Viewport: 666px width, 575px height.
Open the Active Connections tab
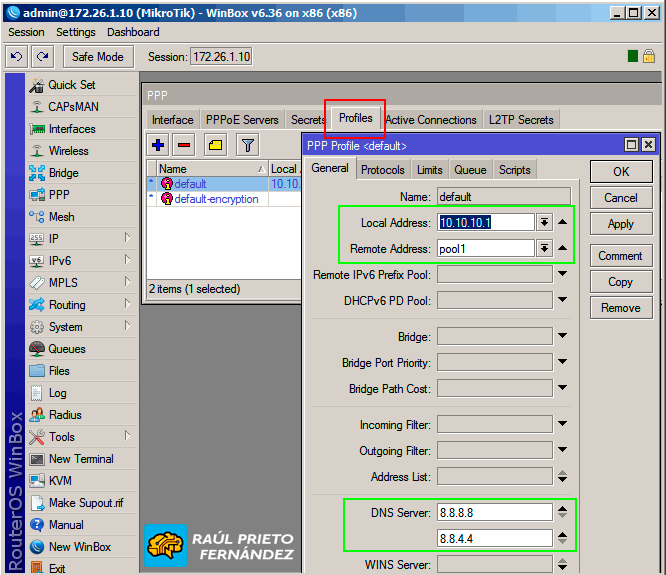431,120
